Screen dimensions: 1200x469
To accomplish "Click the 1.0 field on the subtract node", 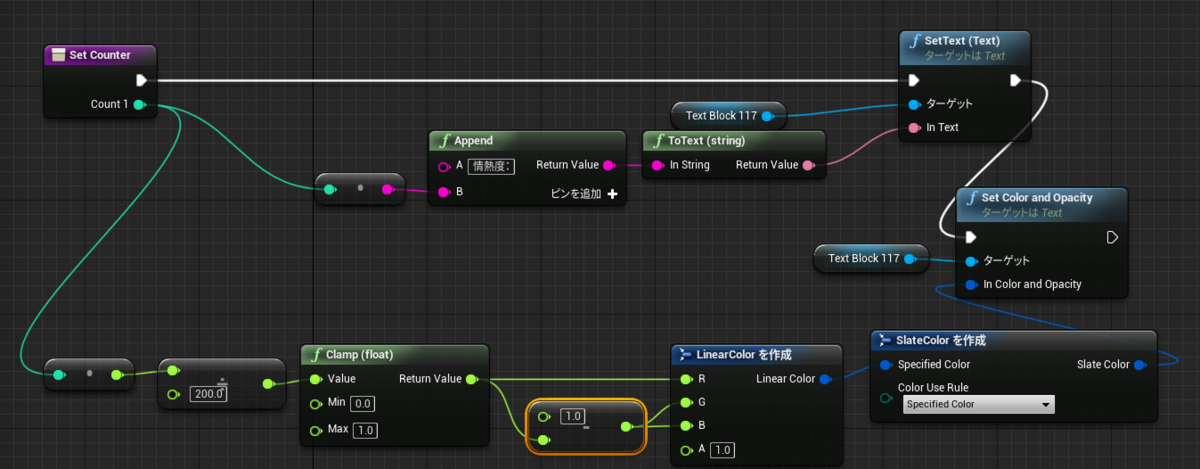I will pos(574,415).
